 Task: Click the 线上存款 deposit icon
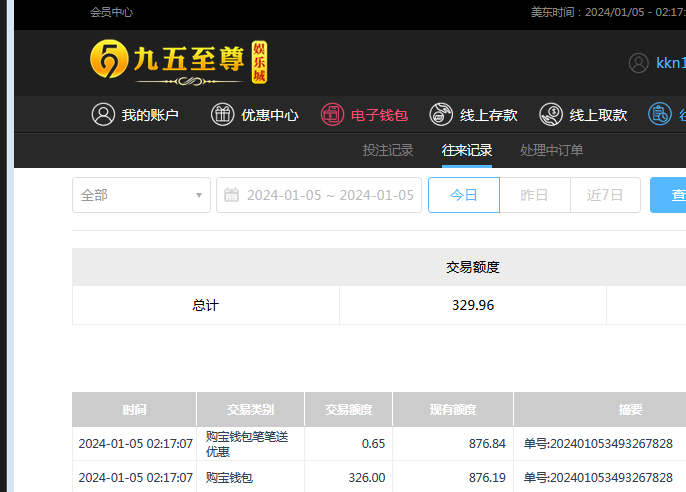point(441,115)
